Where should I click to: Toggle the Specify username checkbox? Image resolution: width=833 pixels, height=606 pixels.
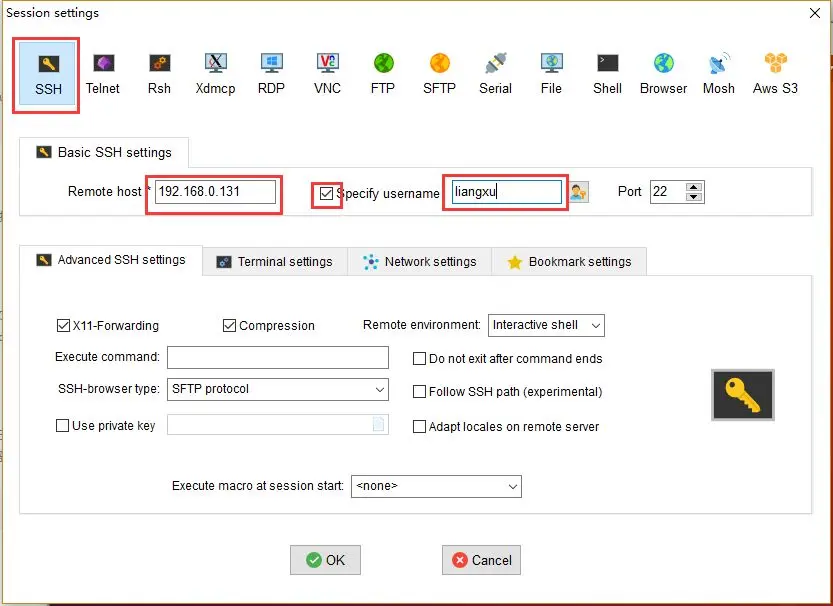click(326, 193)
